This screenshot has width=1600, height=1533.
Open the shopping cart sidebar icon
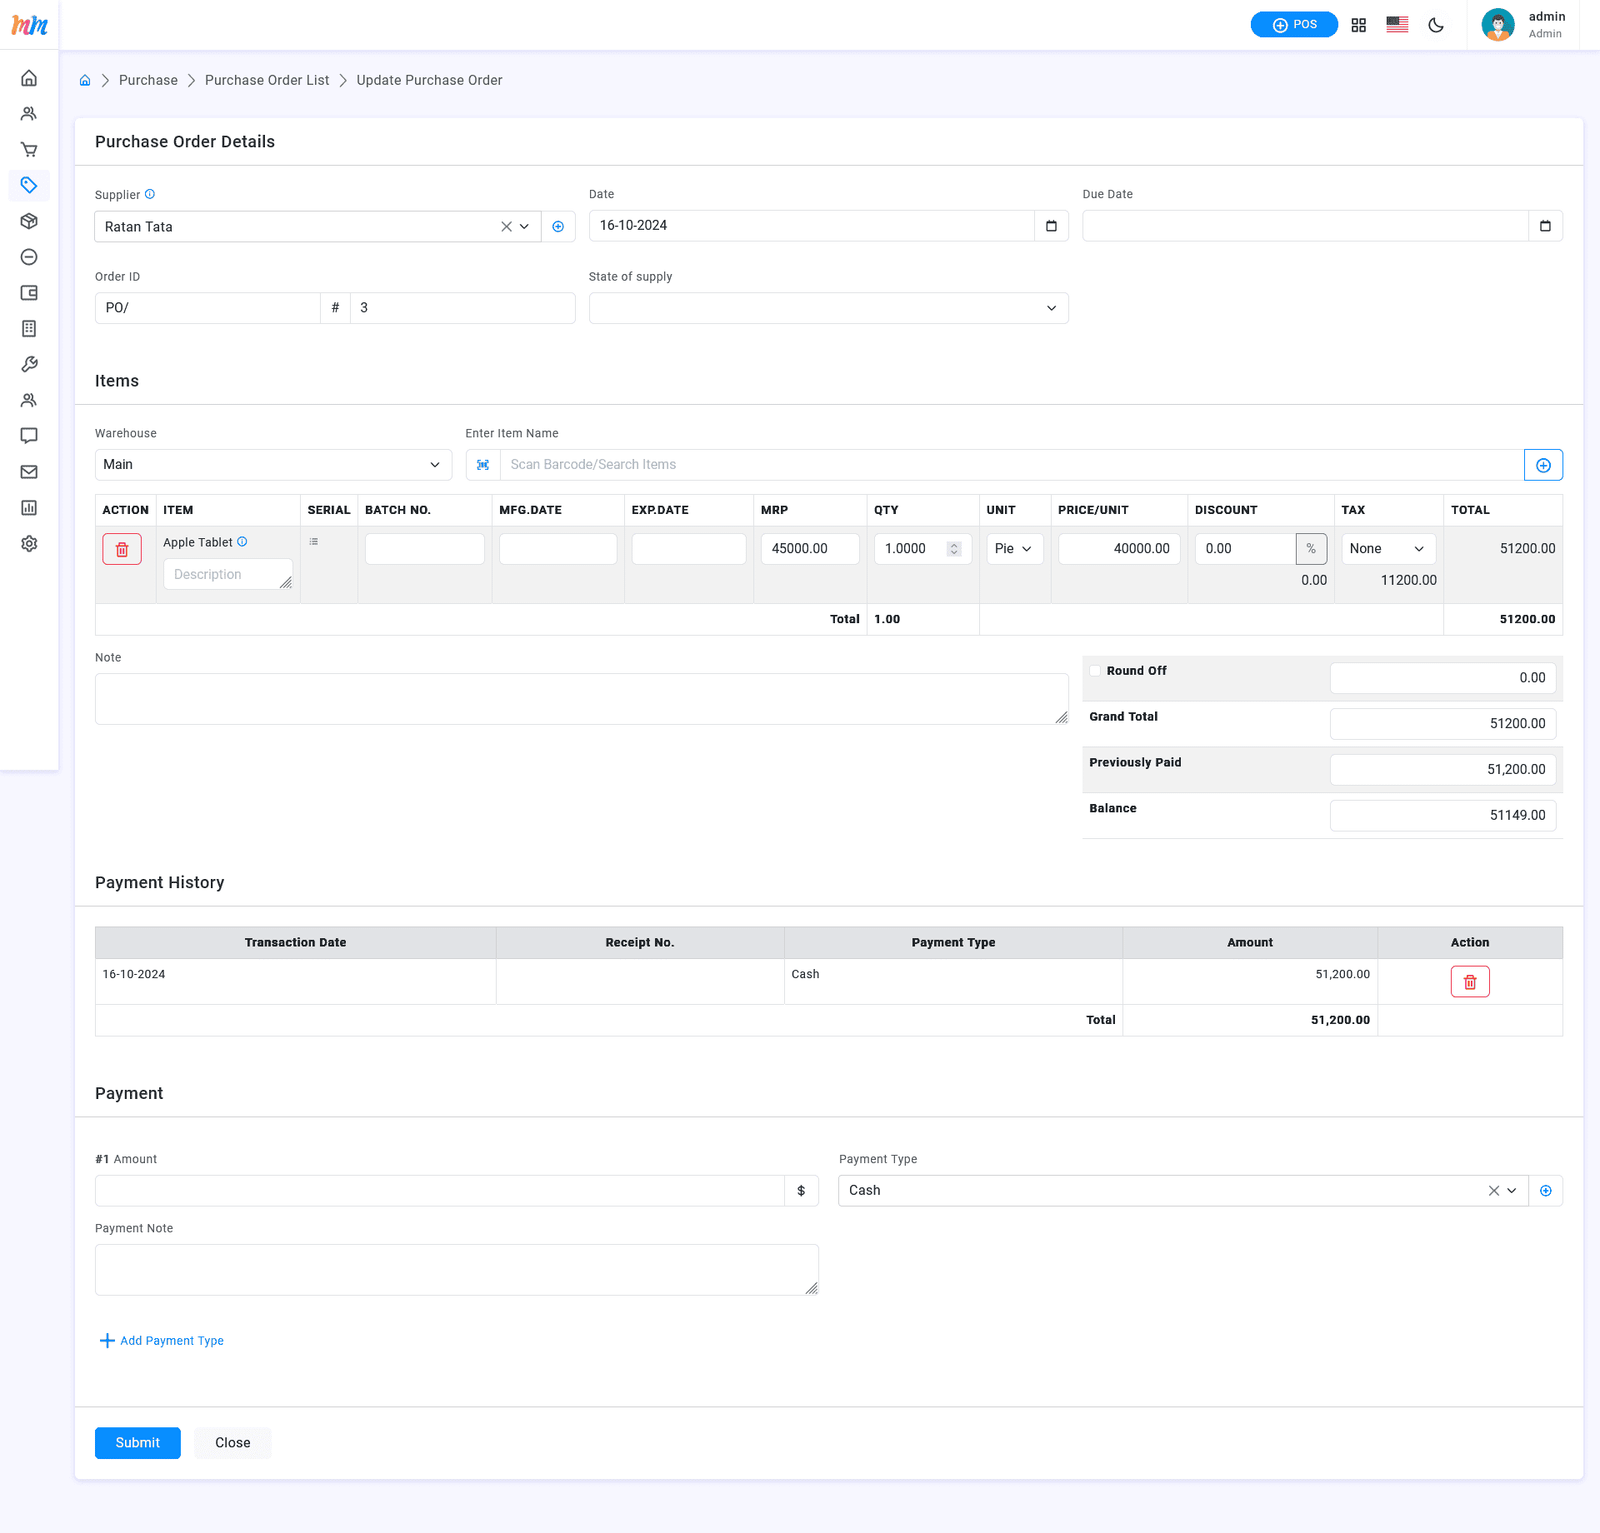[29, 150]
